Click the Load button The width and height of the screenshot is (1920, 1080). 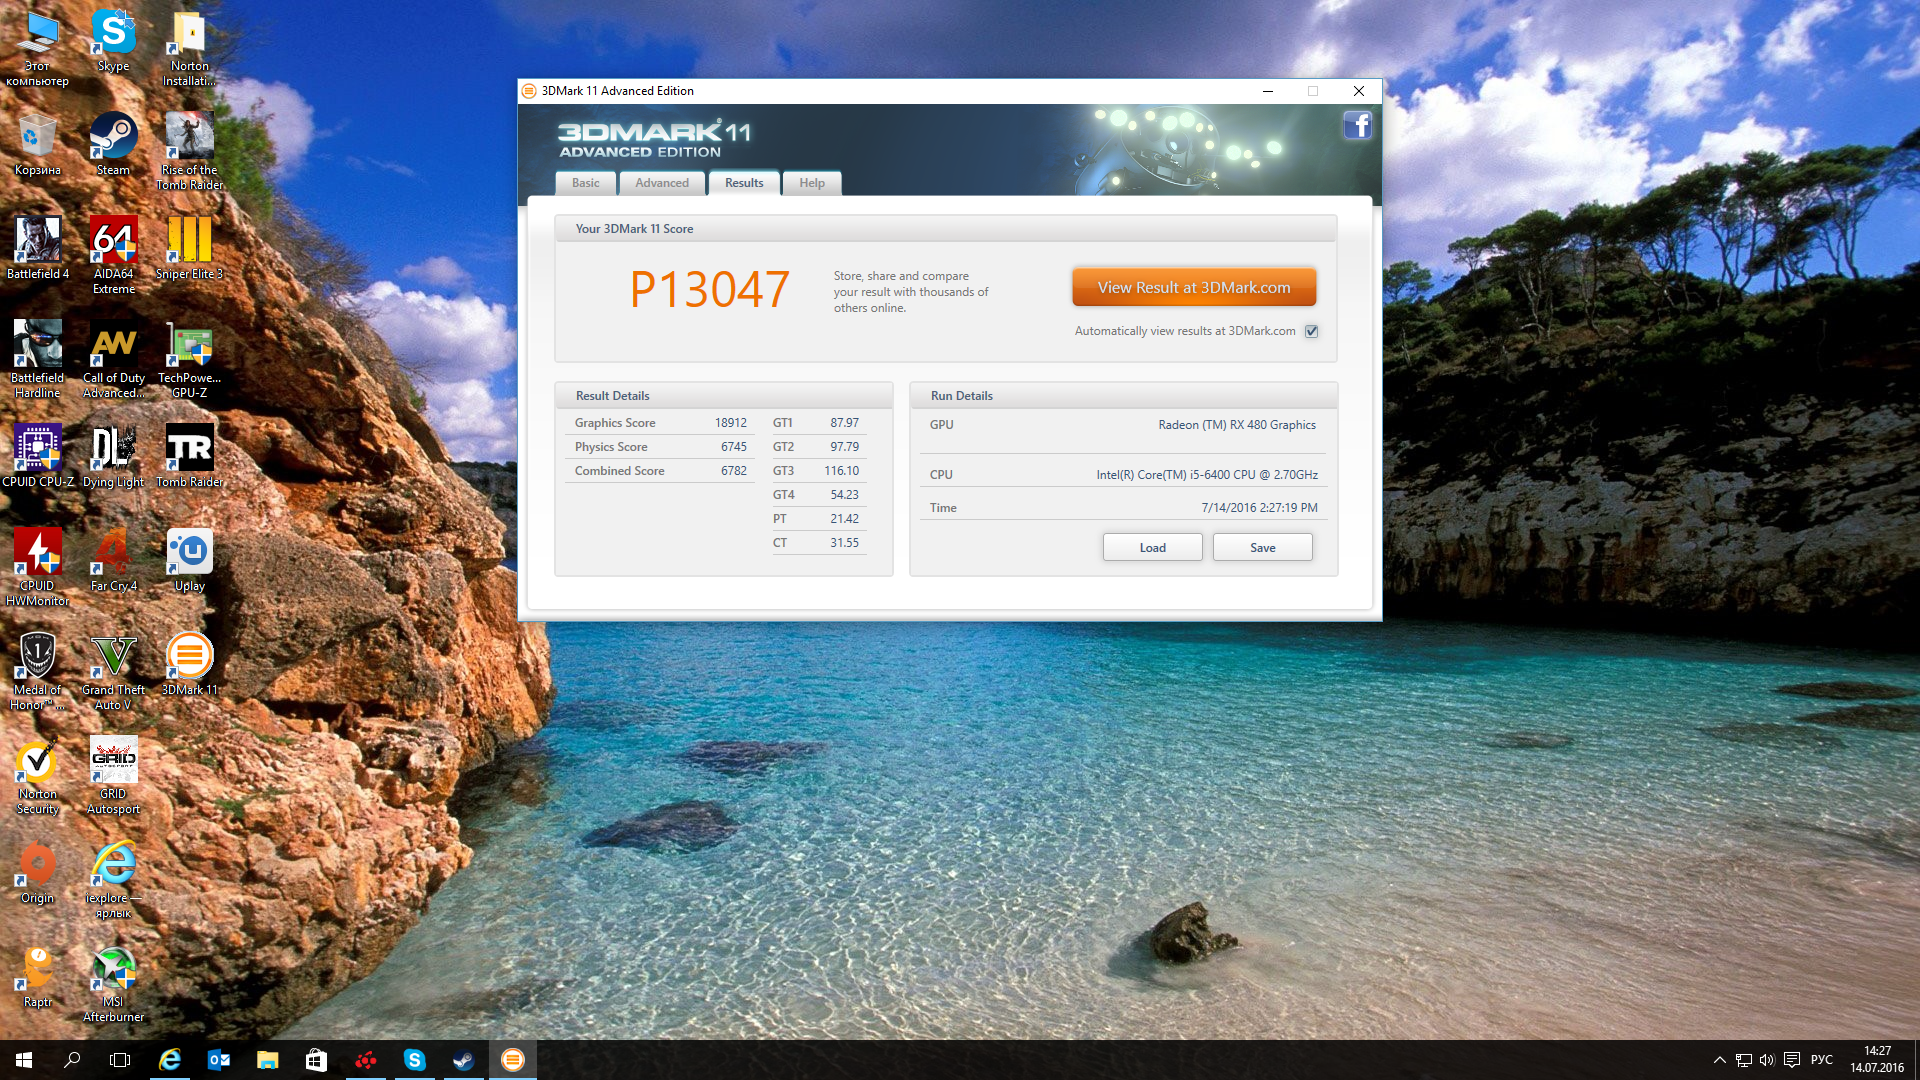(1152, 548)
